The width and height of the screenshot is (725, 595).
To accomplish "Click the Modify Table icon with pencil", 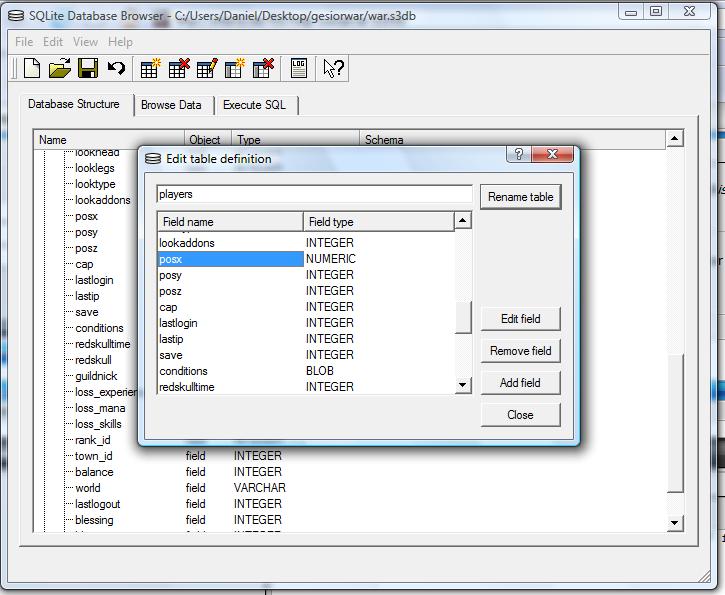I will pyautogui.click(x=207, y=68).
